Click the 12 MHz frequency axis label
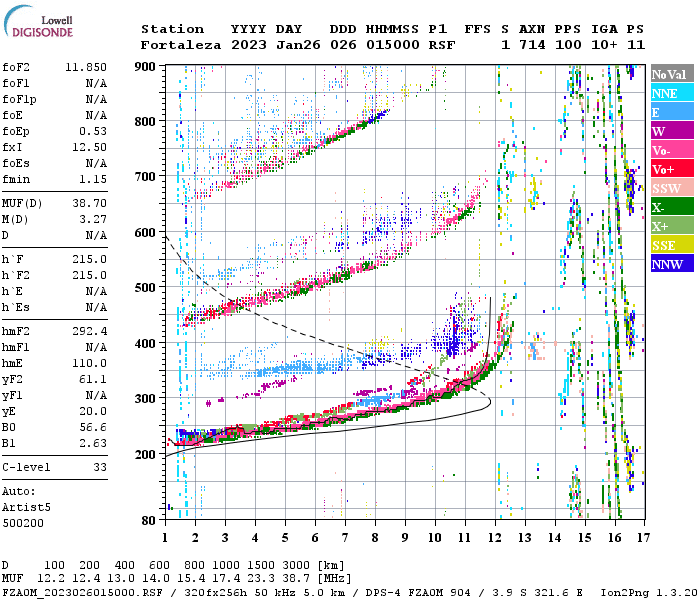Image resolution: width=700 pixels, height=600 pixels. pos(495,538)
